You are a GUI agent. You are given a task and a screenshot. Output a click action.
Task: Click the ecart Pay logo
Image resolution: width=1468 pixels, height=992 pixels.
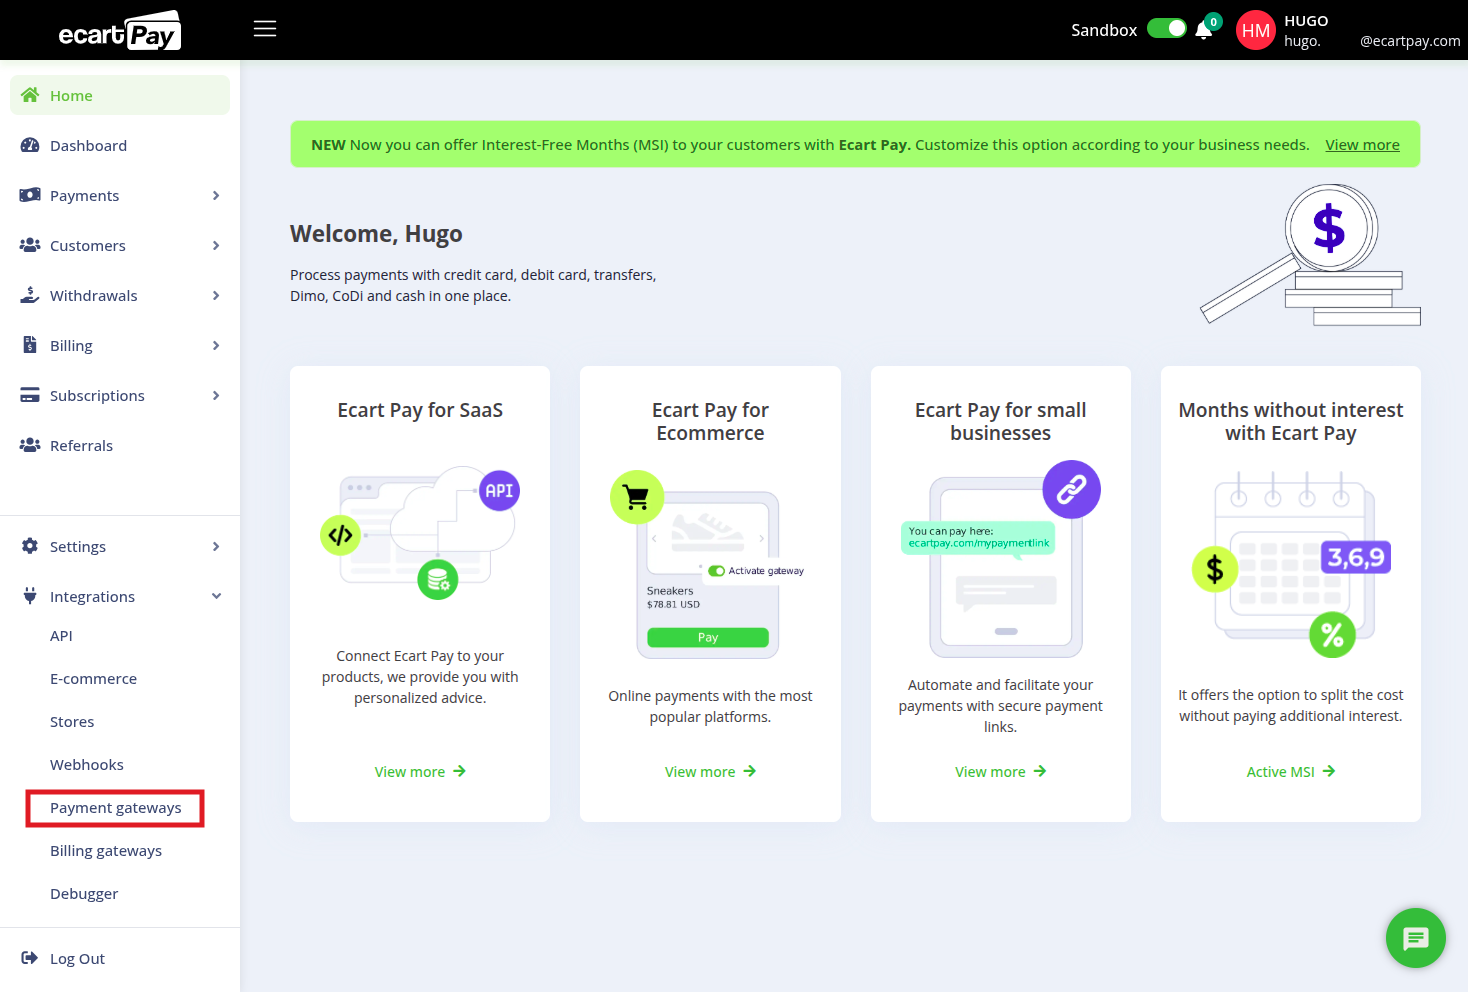coord(120,31)
